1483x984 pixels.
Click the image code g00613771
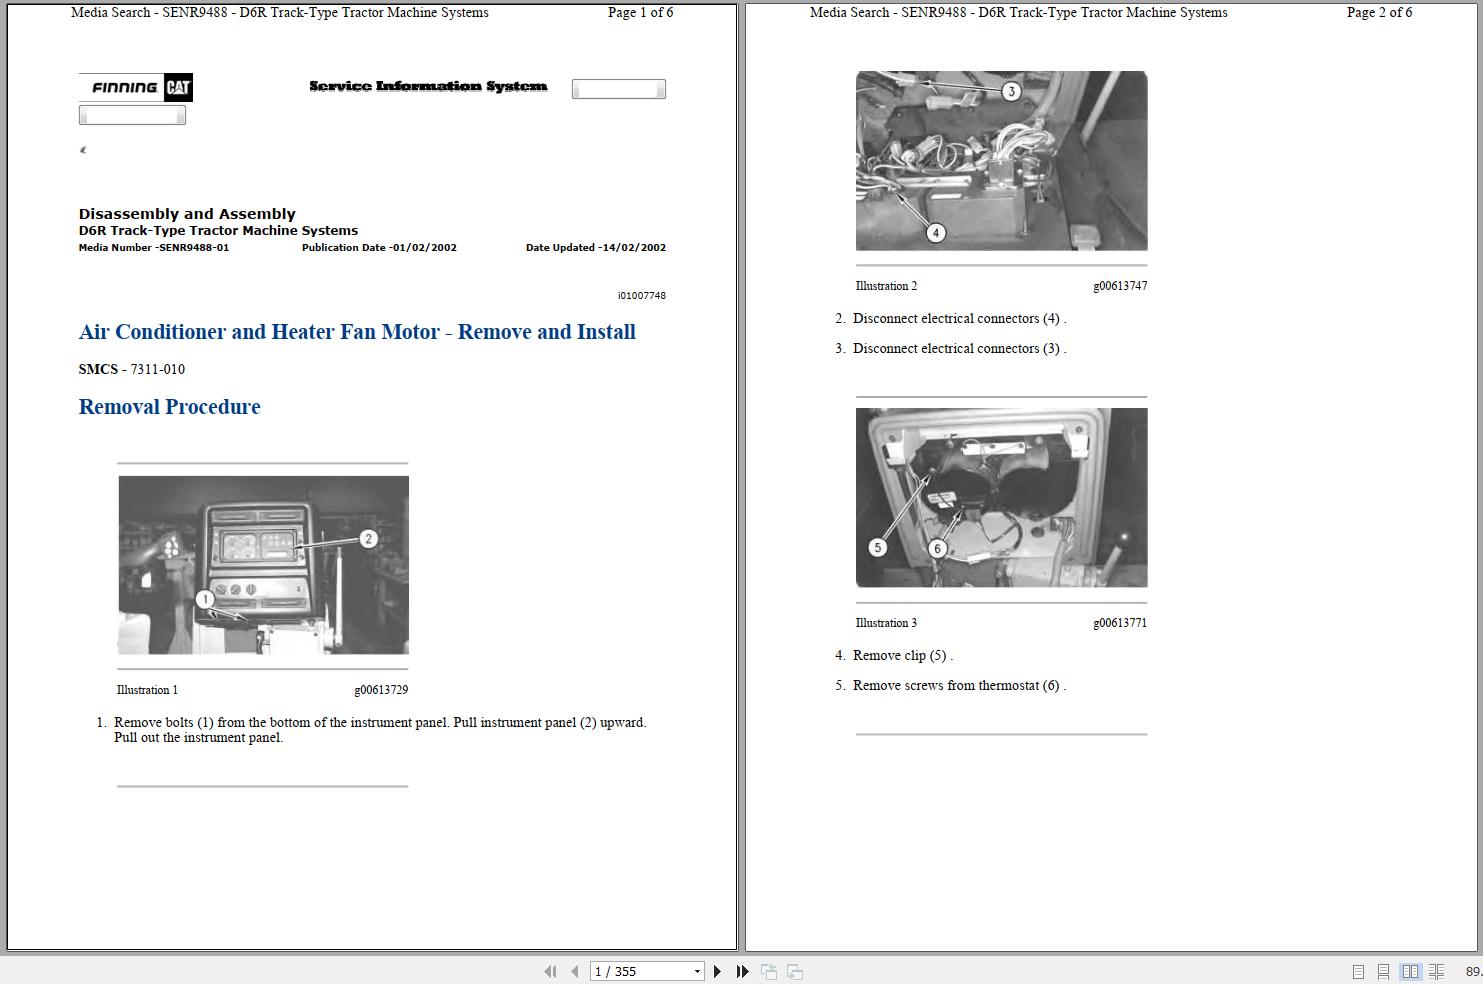point(1120,623)
